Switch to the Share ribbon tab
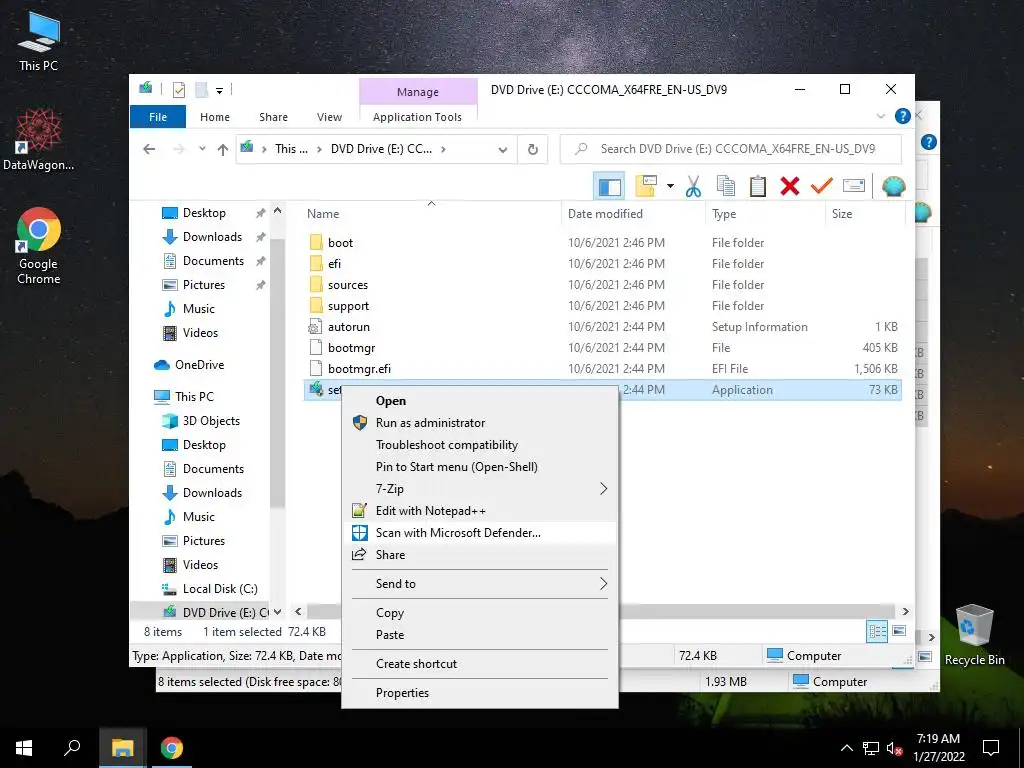The height and width of the screenshot is (768, 1024). tap(273, 117)
